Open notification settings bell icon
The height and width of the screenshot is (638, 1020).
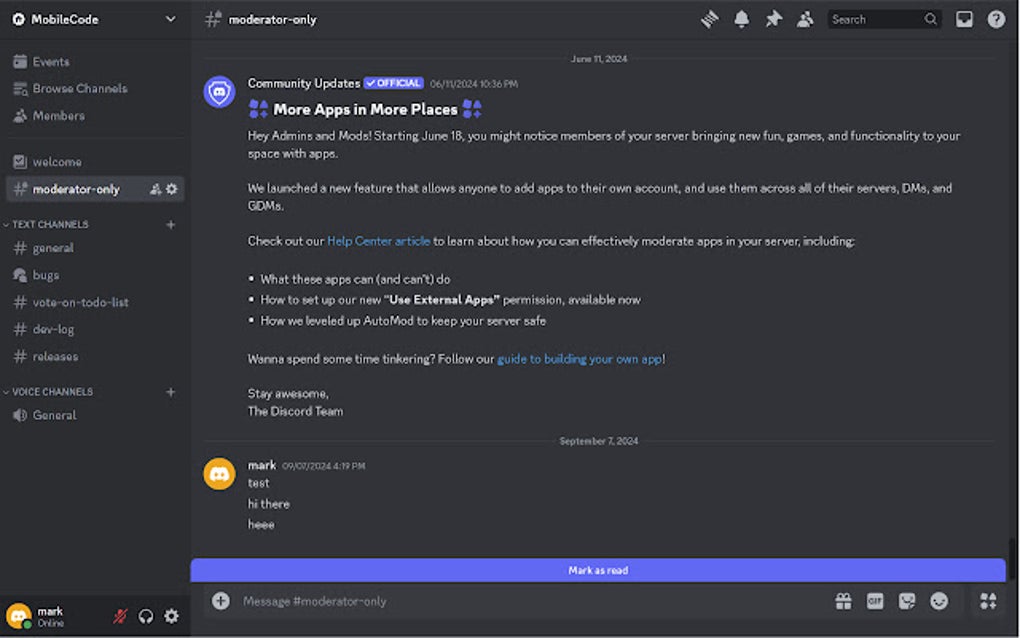point(741,18)
